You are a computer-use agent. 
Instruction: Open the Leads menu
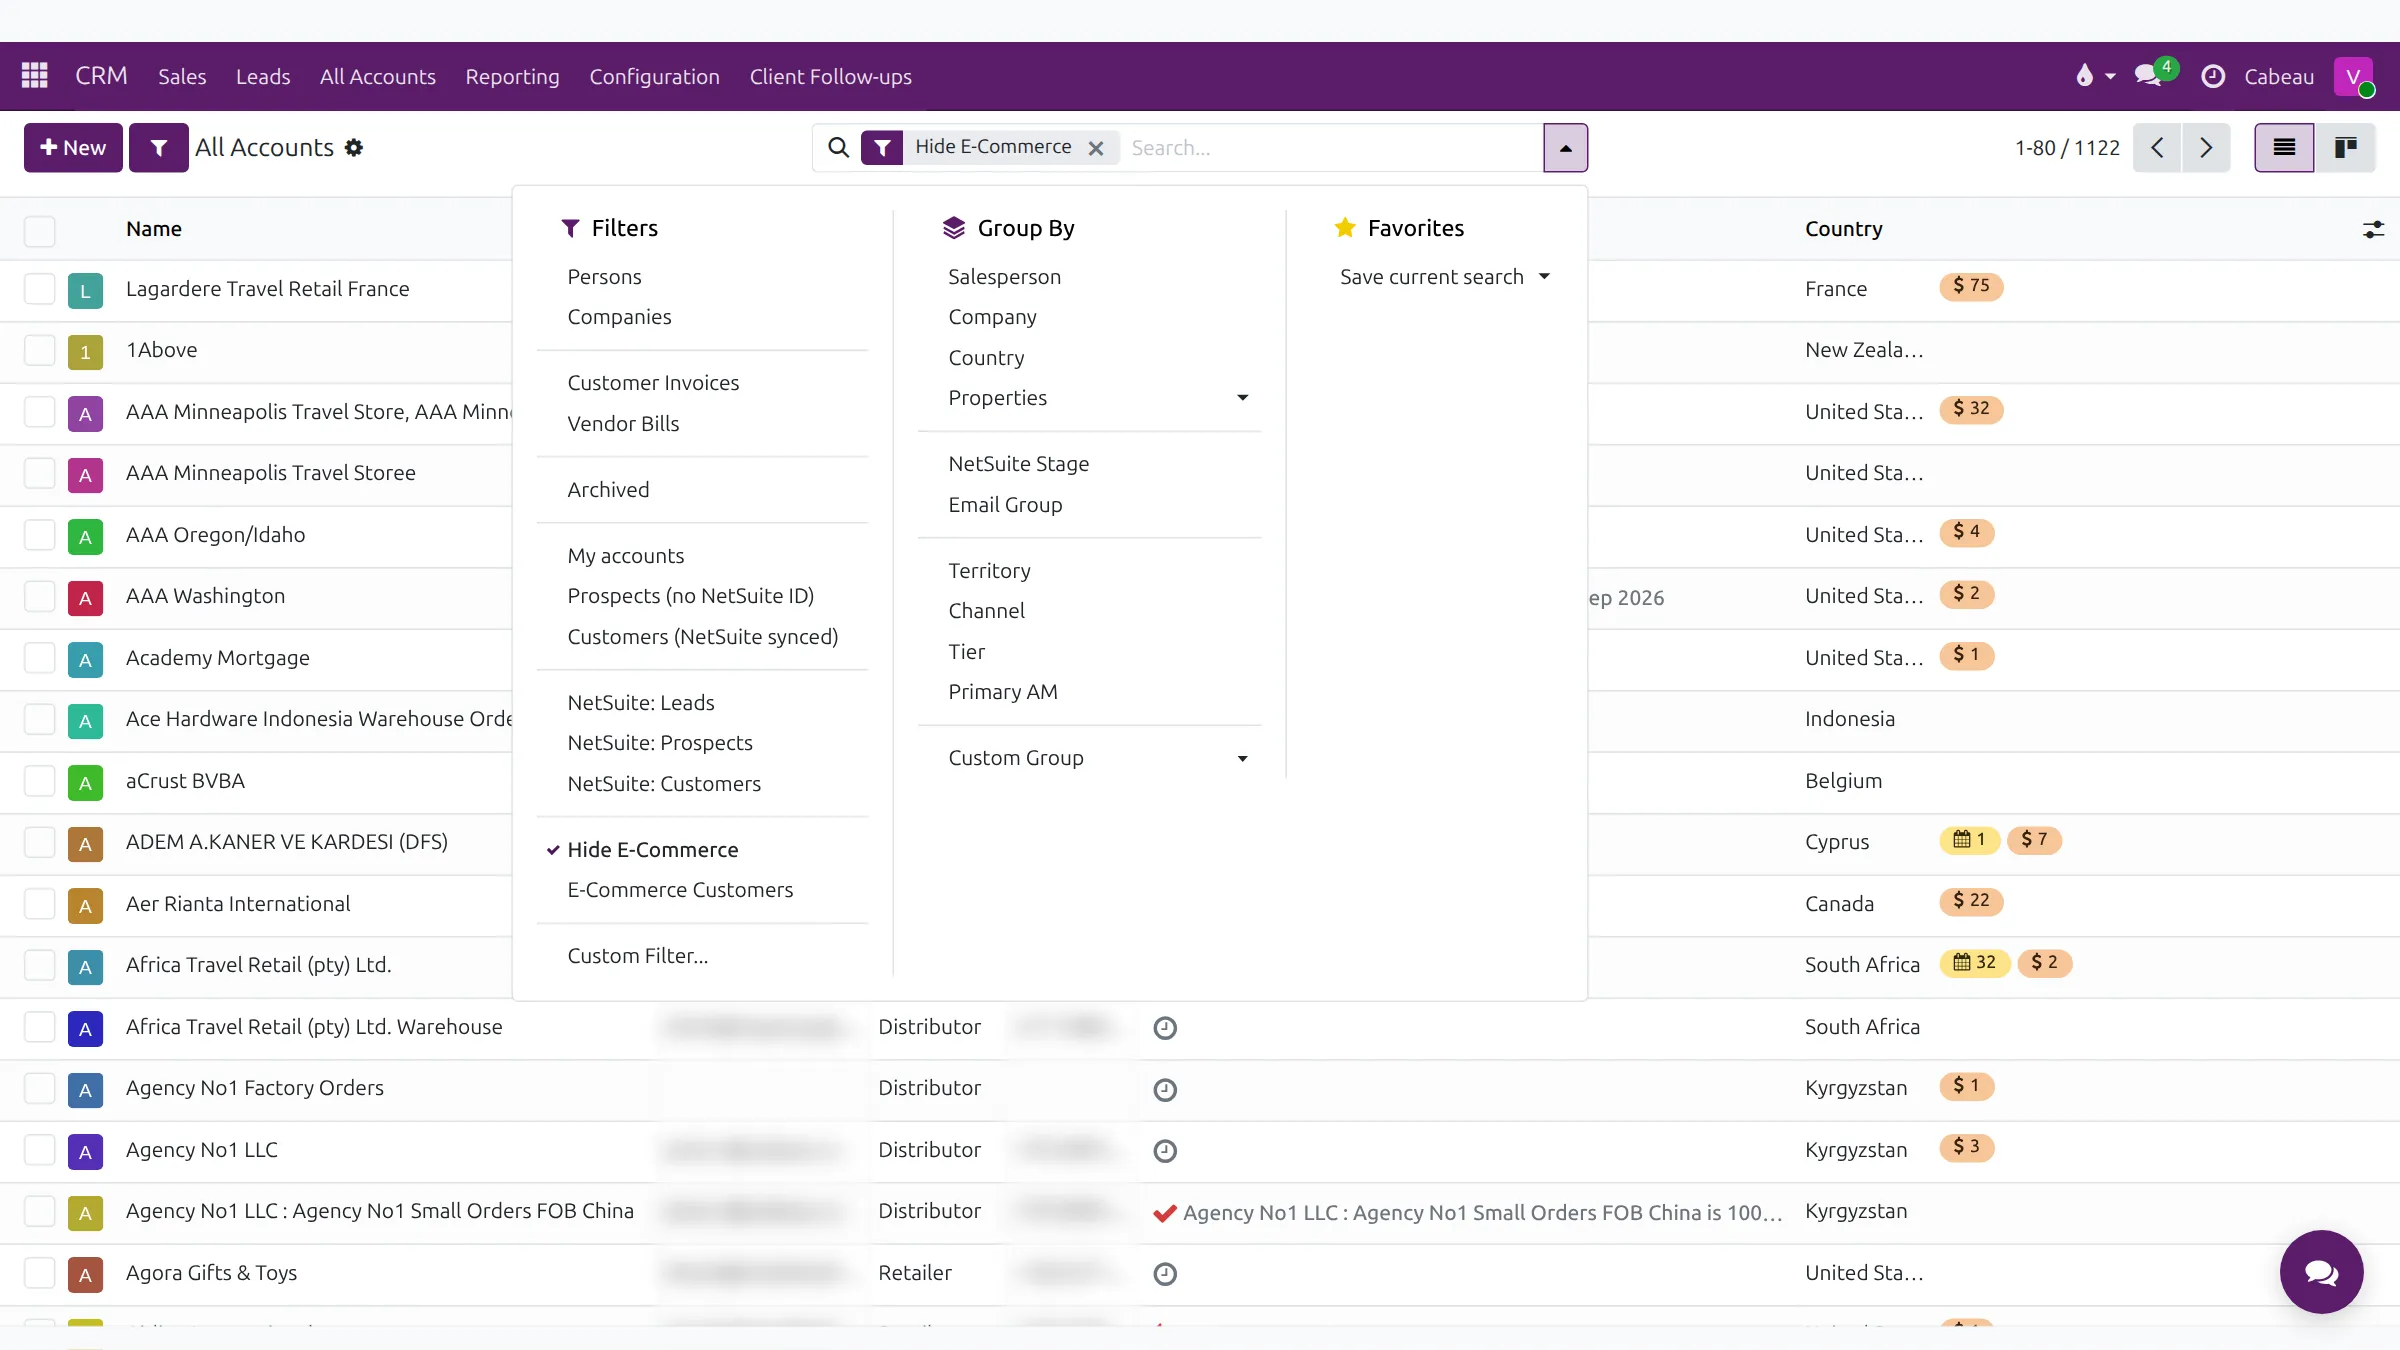point(263,77)
